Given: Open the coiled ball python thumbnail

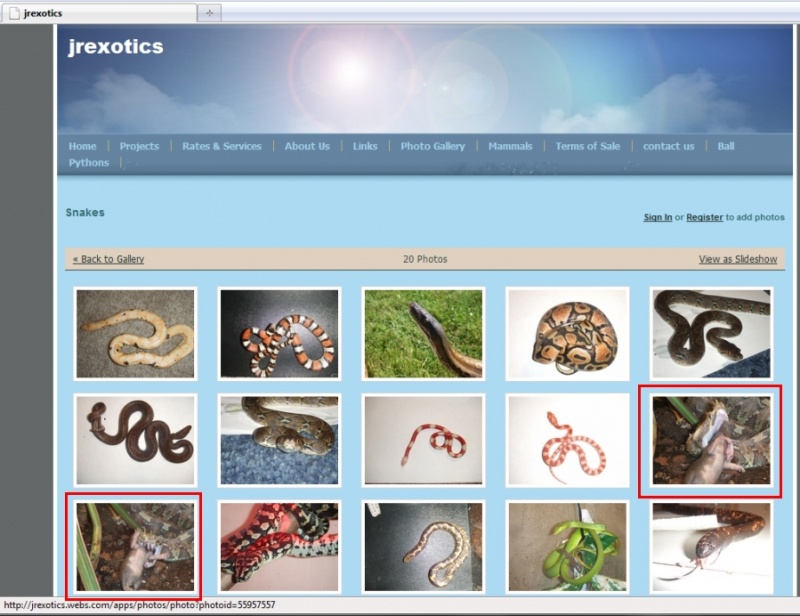Looking at the screenshot, I should (567, 334).
